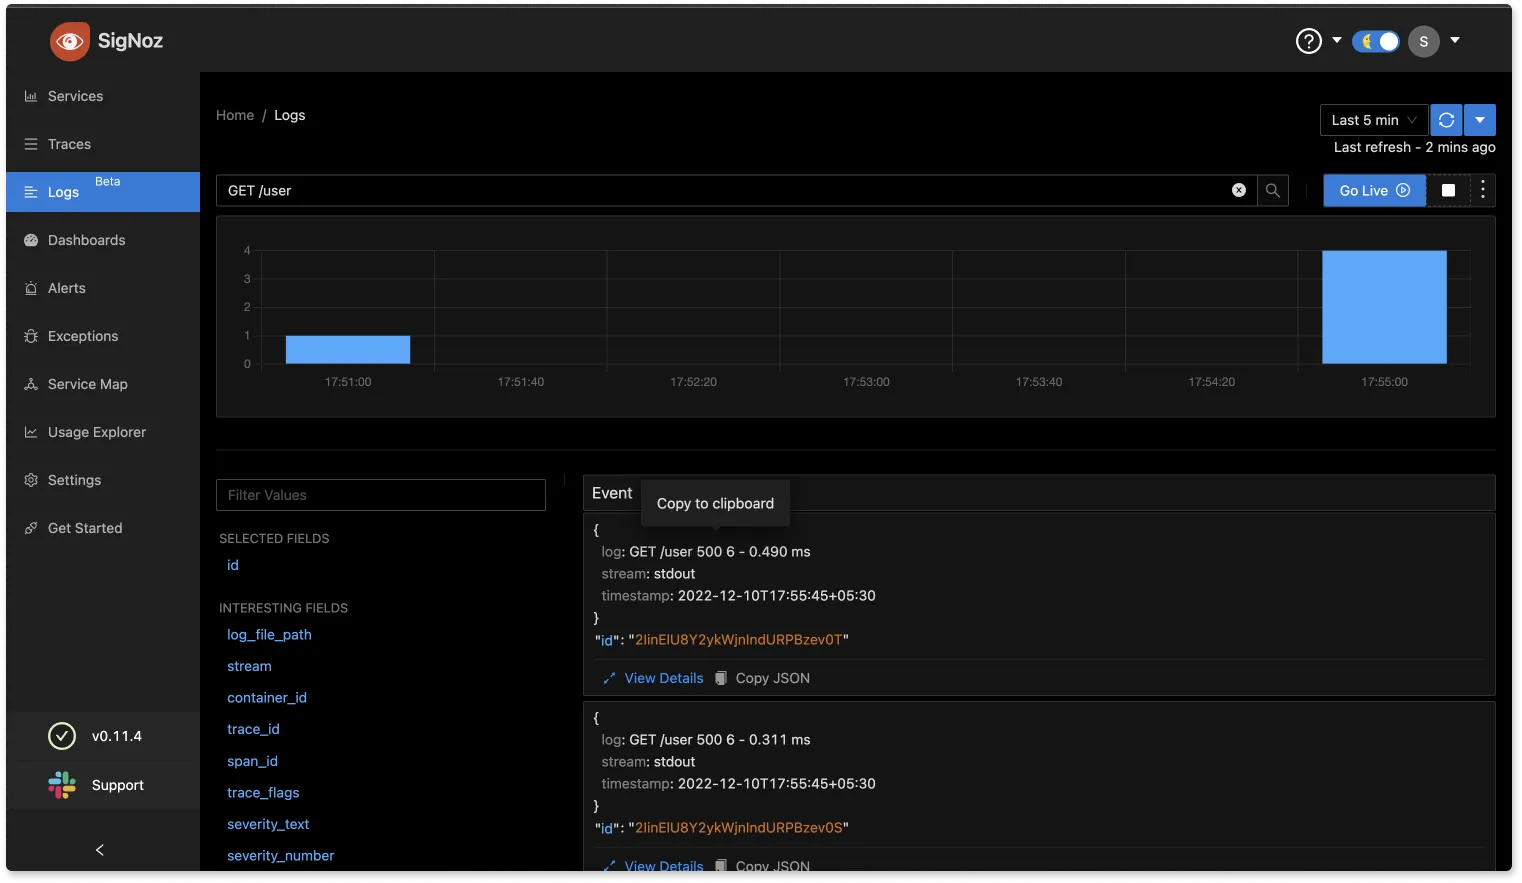Click the Filter Values input

pyautogui.click(x=381, y=495)
